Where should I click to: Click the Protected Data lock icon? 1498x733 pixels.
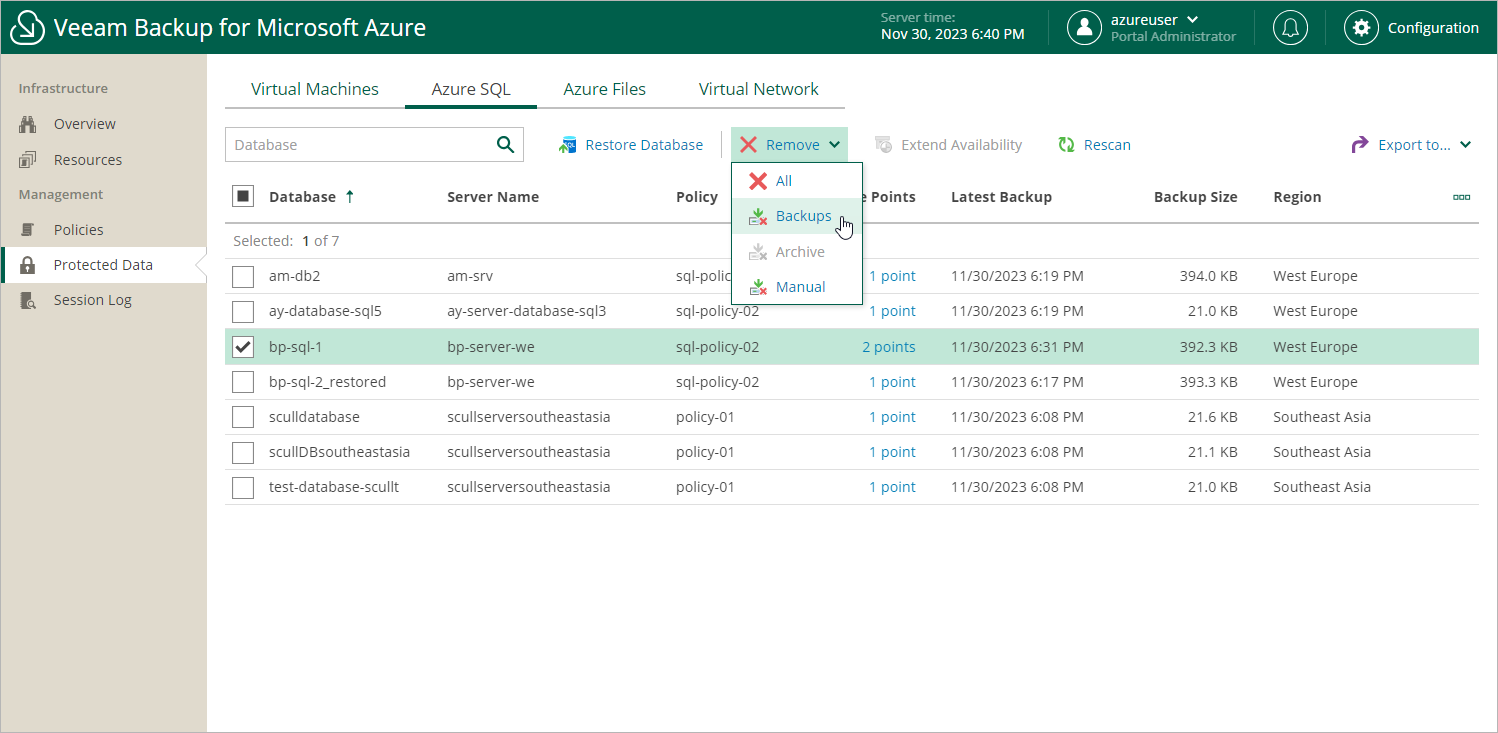tap(28, 265)
